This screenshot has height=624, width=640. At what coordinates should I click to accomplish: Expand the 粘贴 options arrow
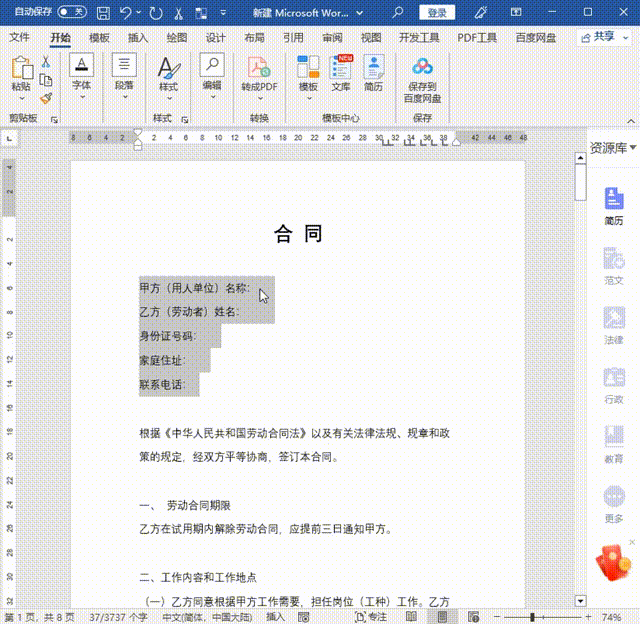pyautogui.click(x=22, y=98)
